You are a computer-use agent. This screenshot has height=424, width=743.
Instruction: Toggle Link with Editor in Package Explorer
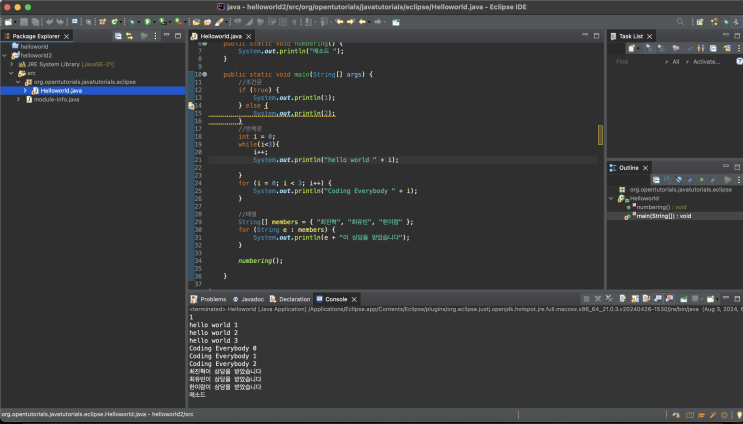click(129, 36)
